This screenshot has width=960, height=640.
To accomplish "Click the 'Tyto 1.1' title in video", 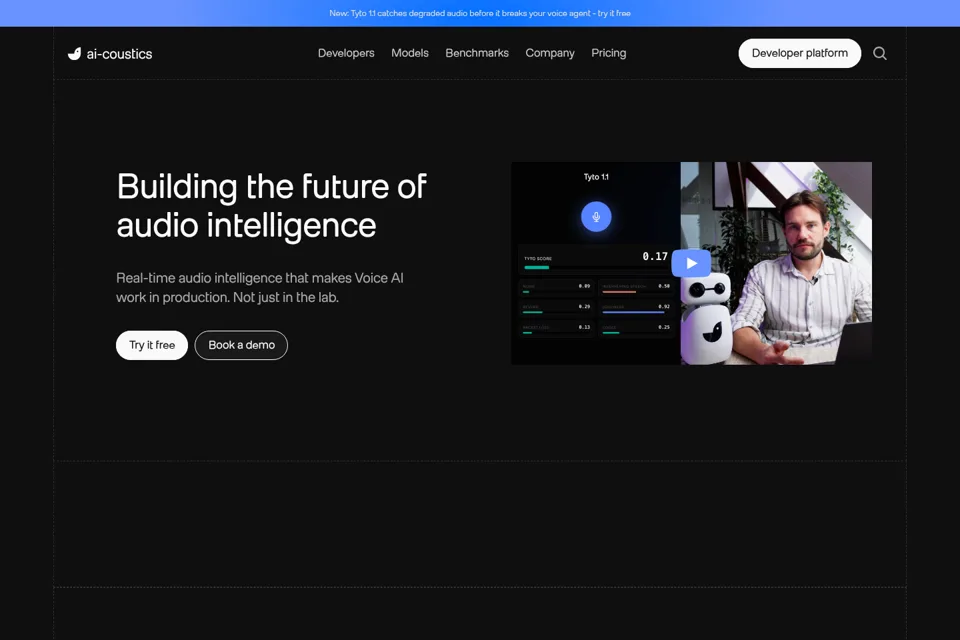I will [x=596, y=177].
